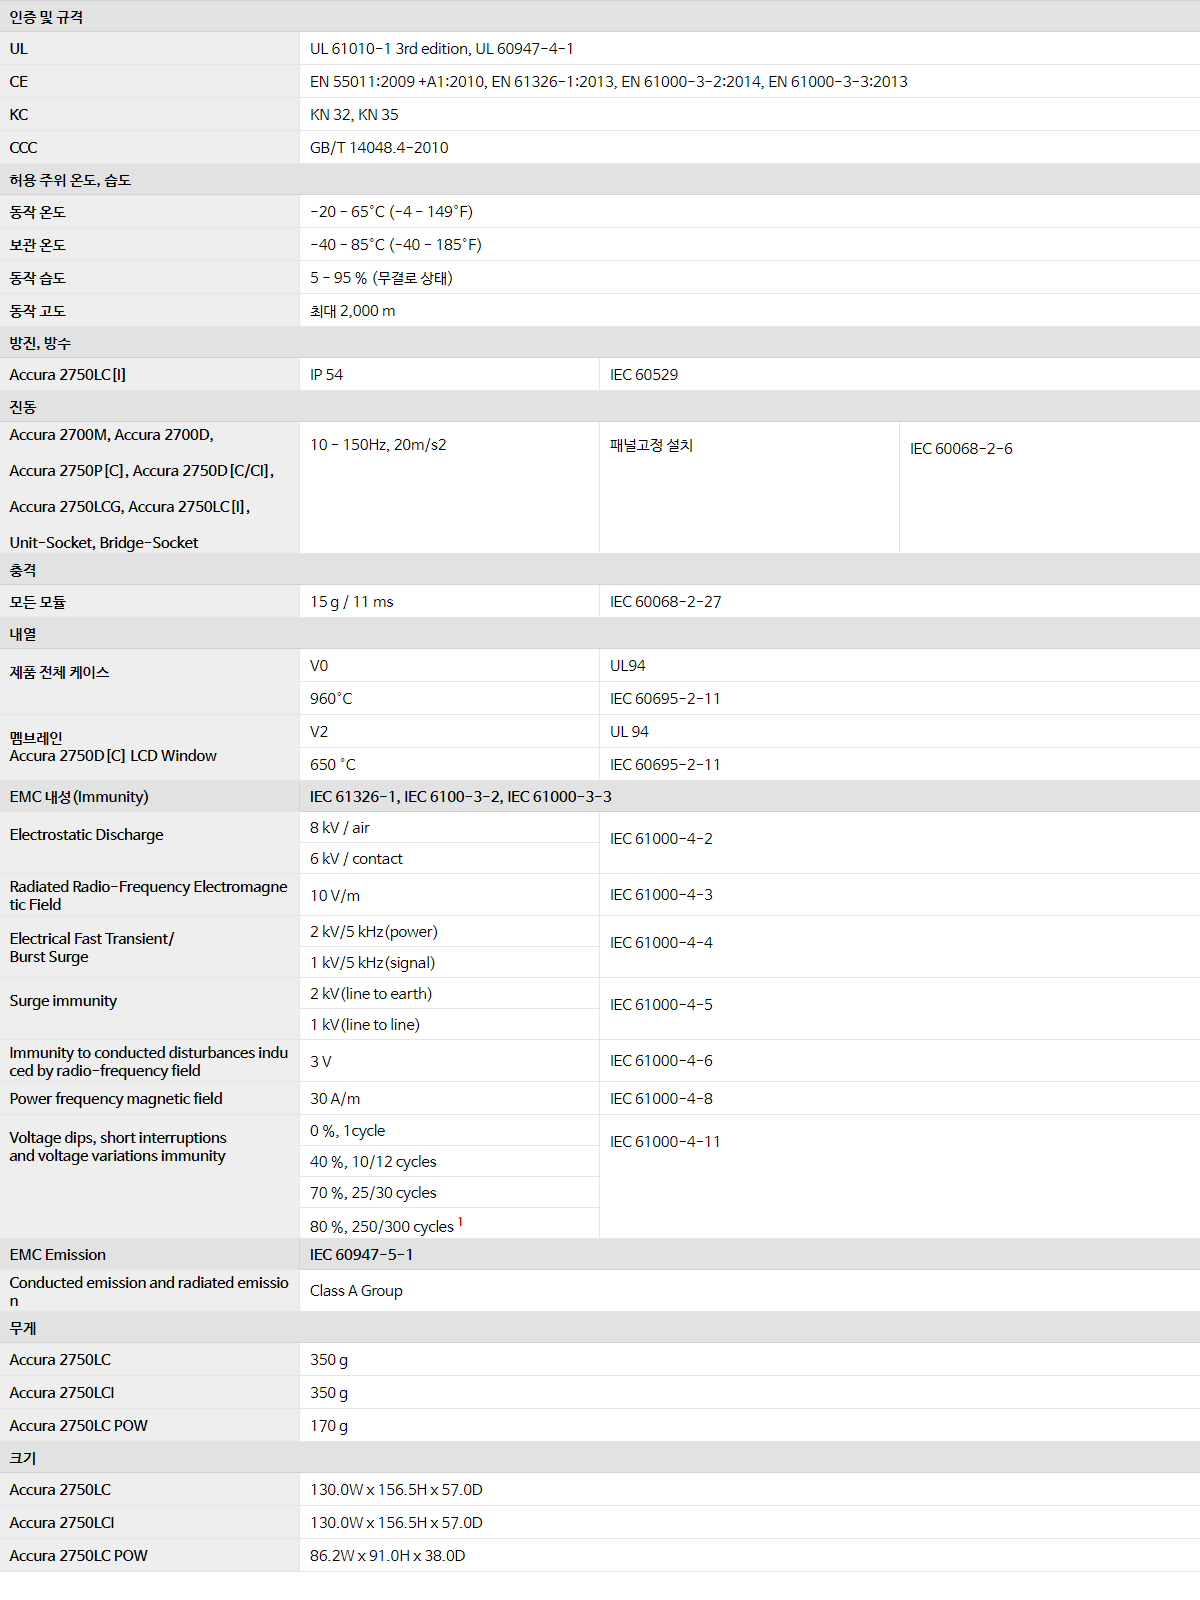Select the '10 - 150Hz, 20m/s2' value
1200x1600 pixels.
[x=378, y=444]
